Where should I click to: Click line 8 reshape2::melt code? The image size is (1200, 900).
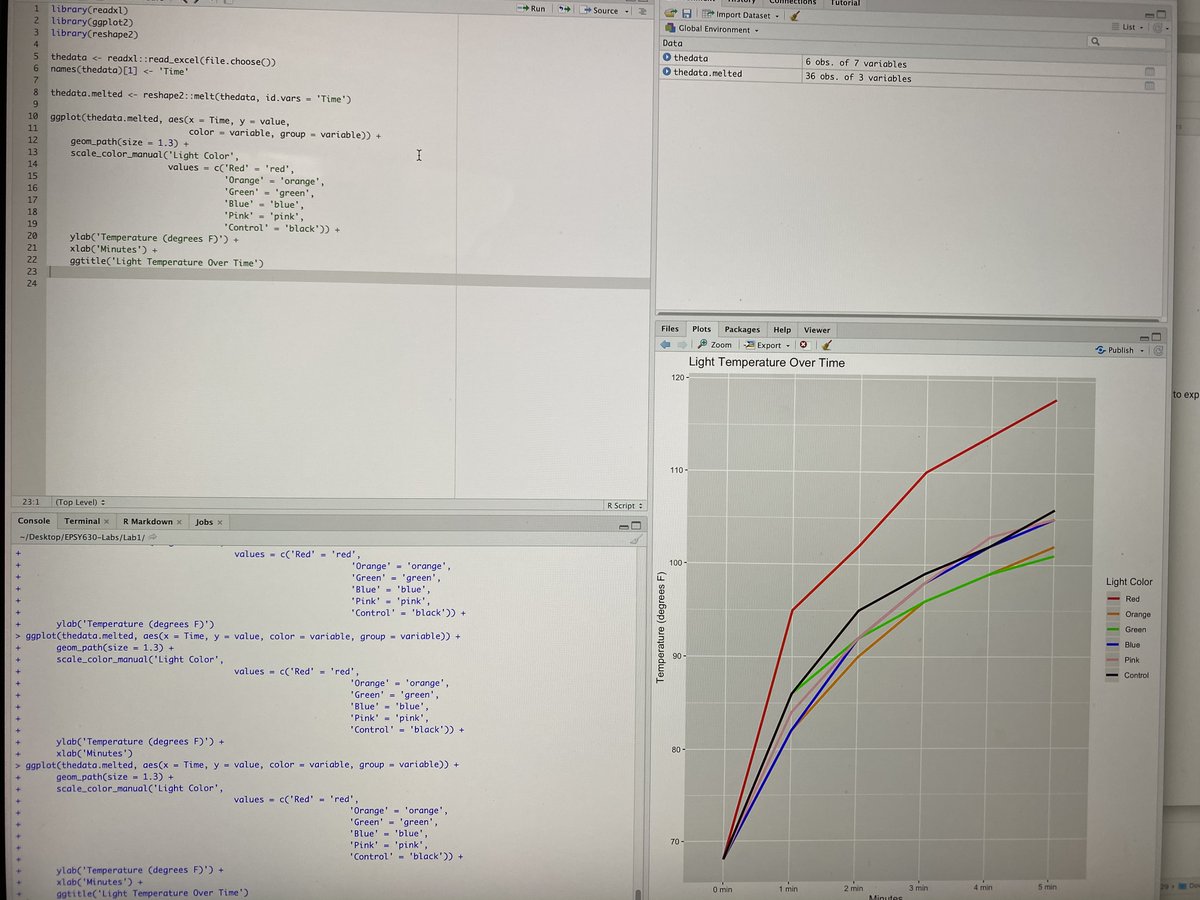[201, 95]
